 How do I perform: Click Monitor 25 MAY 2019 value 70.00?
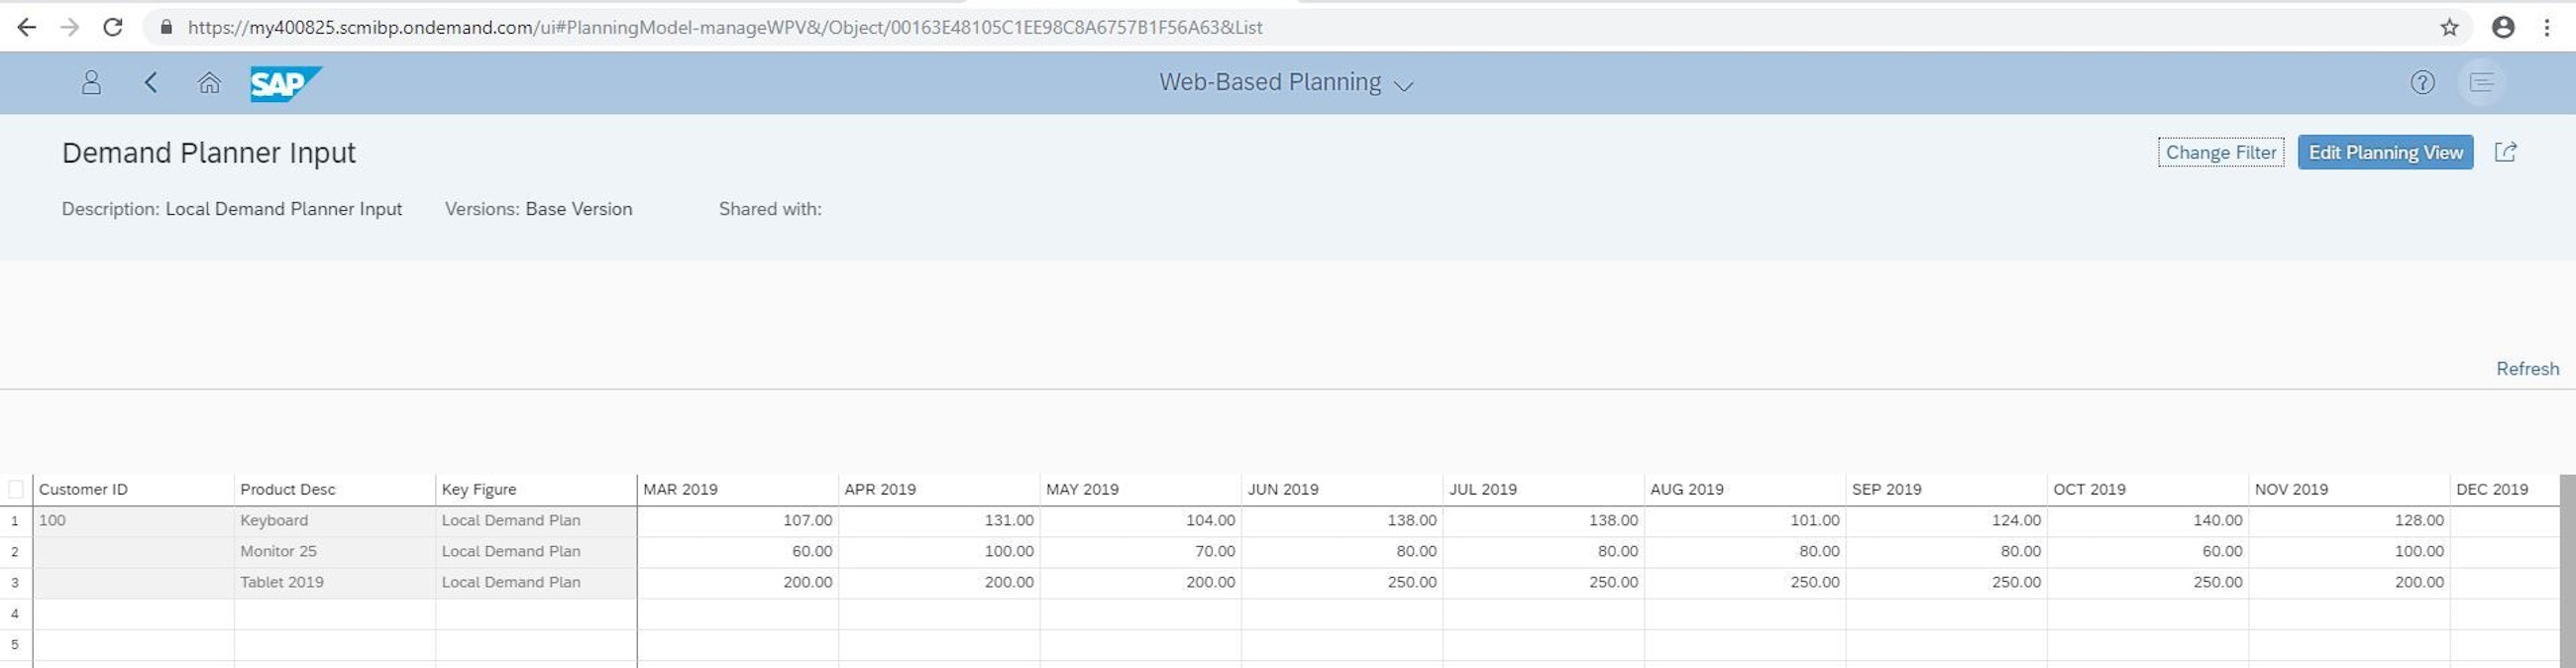point(1141,551)
